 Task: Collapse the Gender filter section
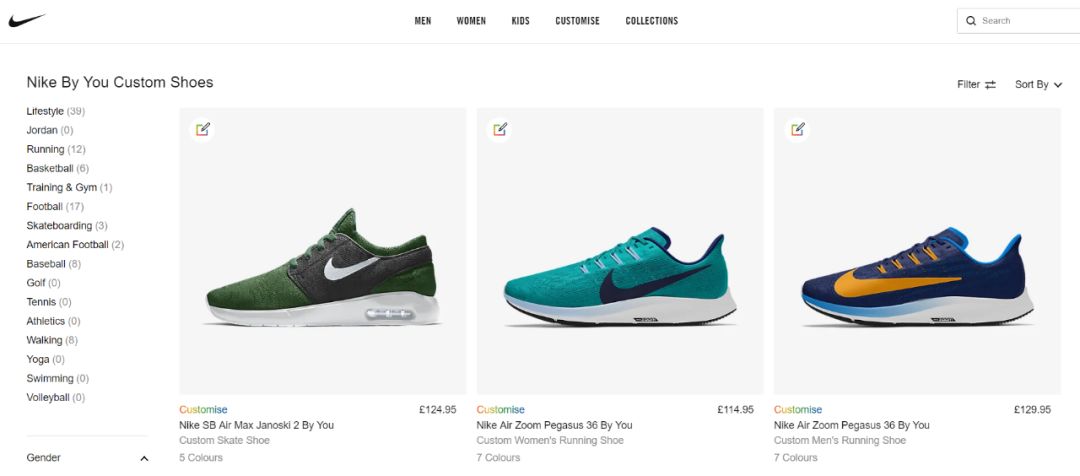coord(144,459)
